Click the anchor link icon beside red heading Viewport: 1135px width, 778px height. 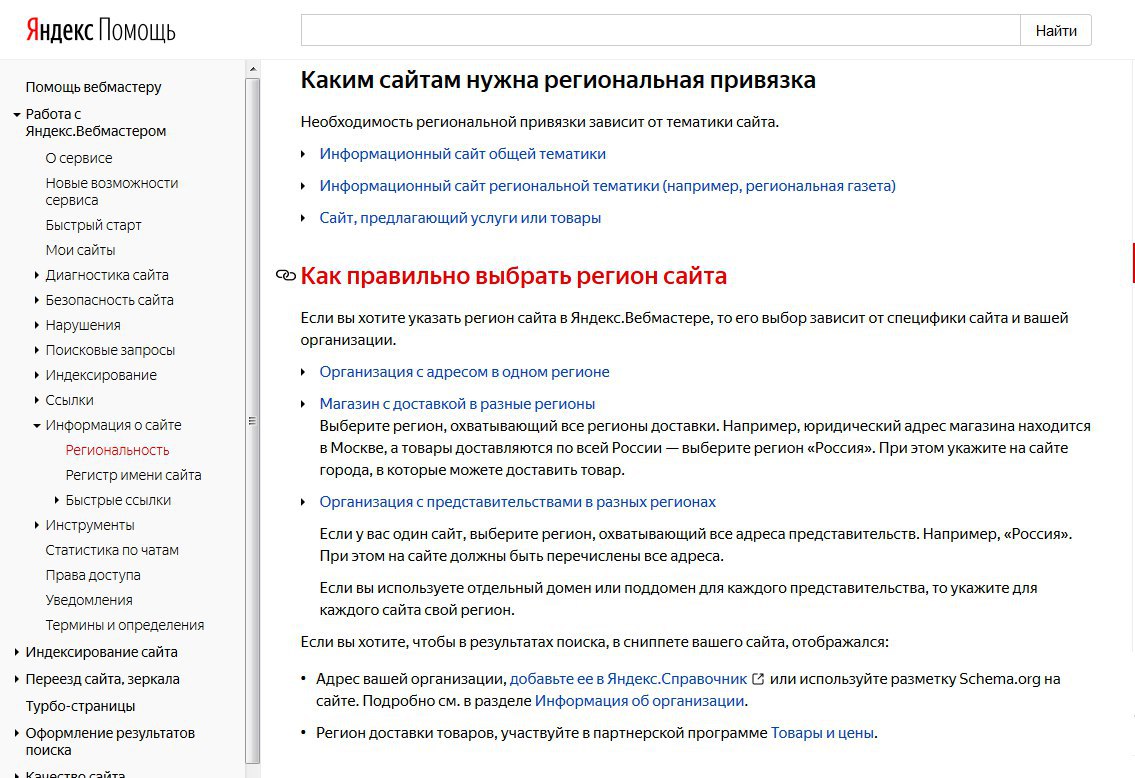286,275
